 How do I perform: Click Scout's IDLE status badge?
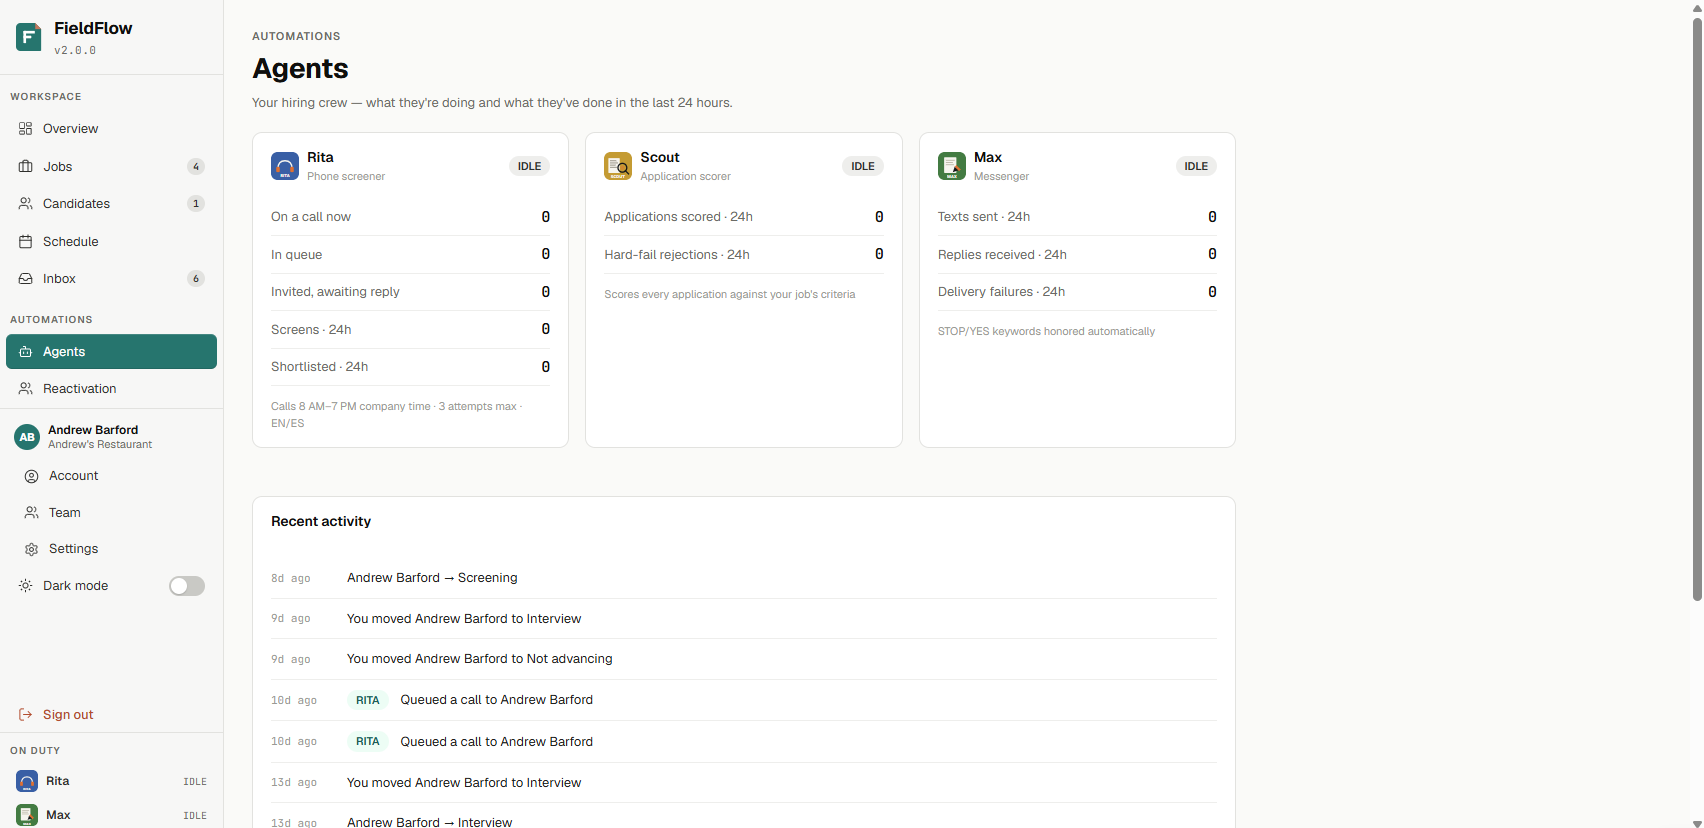[863, 166]
